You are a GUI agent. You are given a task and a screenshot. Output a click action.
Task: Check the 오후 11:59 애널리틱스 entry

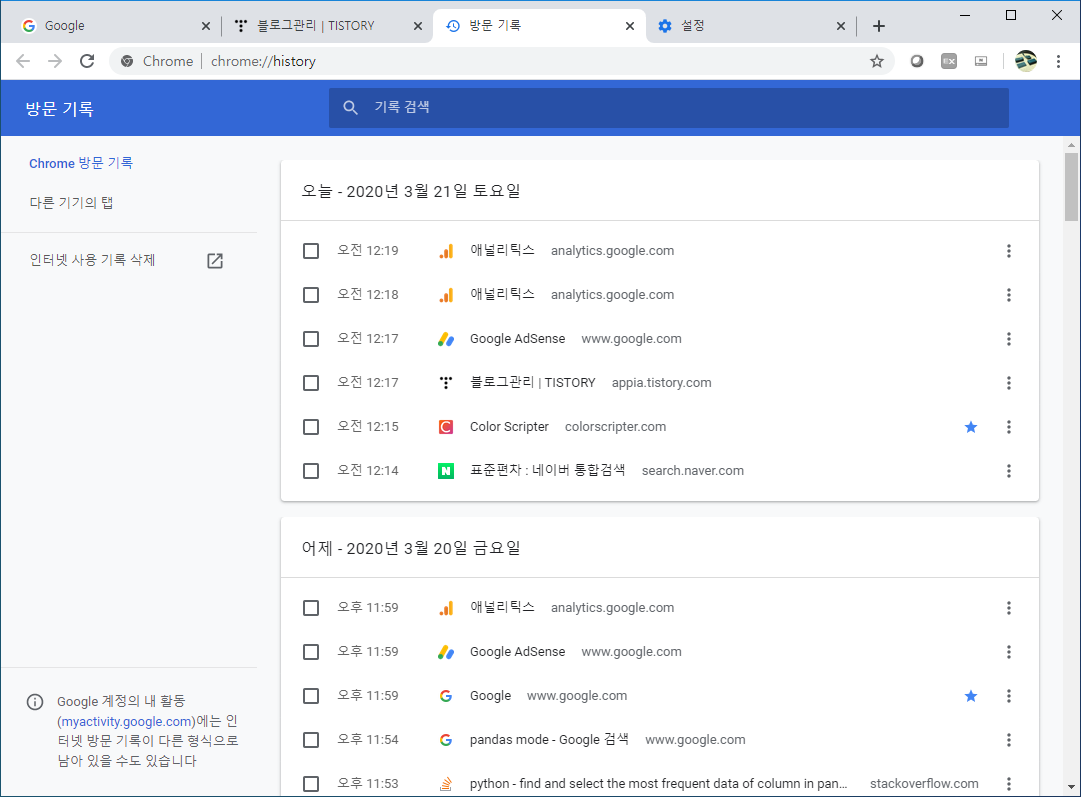pos(311,608)
